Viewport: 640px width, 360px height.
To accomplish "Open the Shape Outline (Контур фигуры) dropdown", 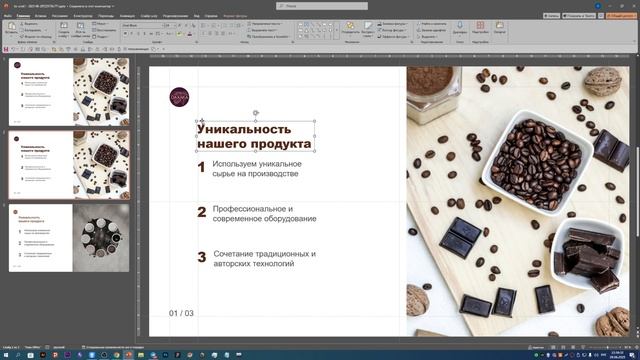I will click(x=392, y=30).
